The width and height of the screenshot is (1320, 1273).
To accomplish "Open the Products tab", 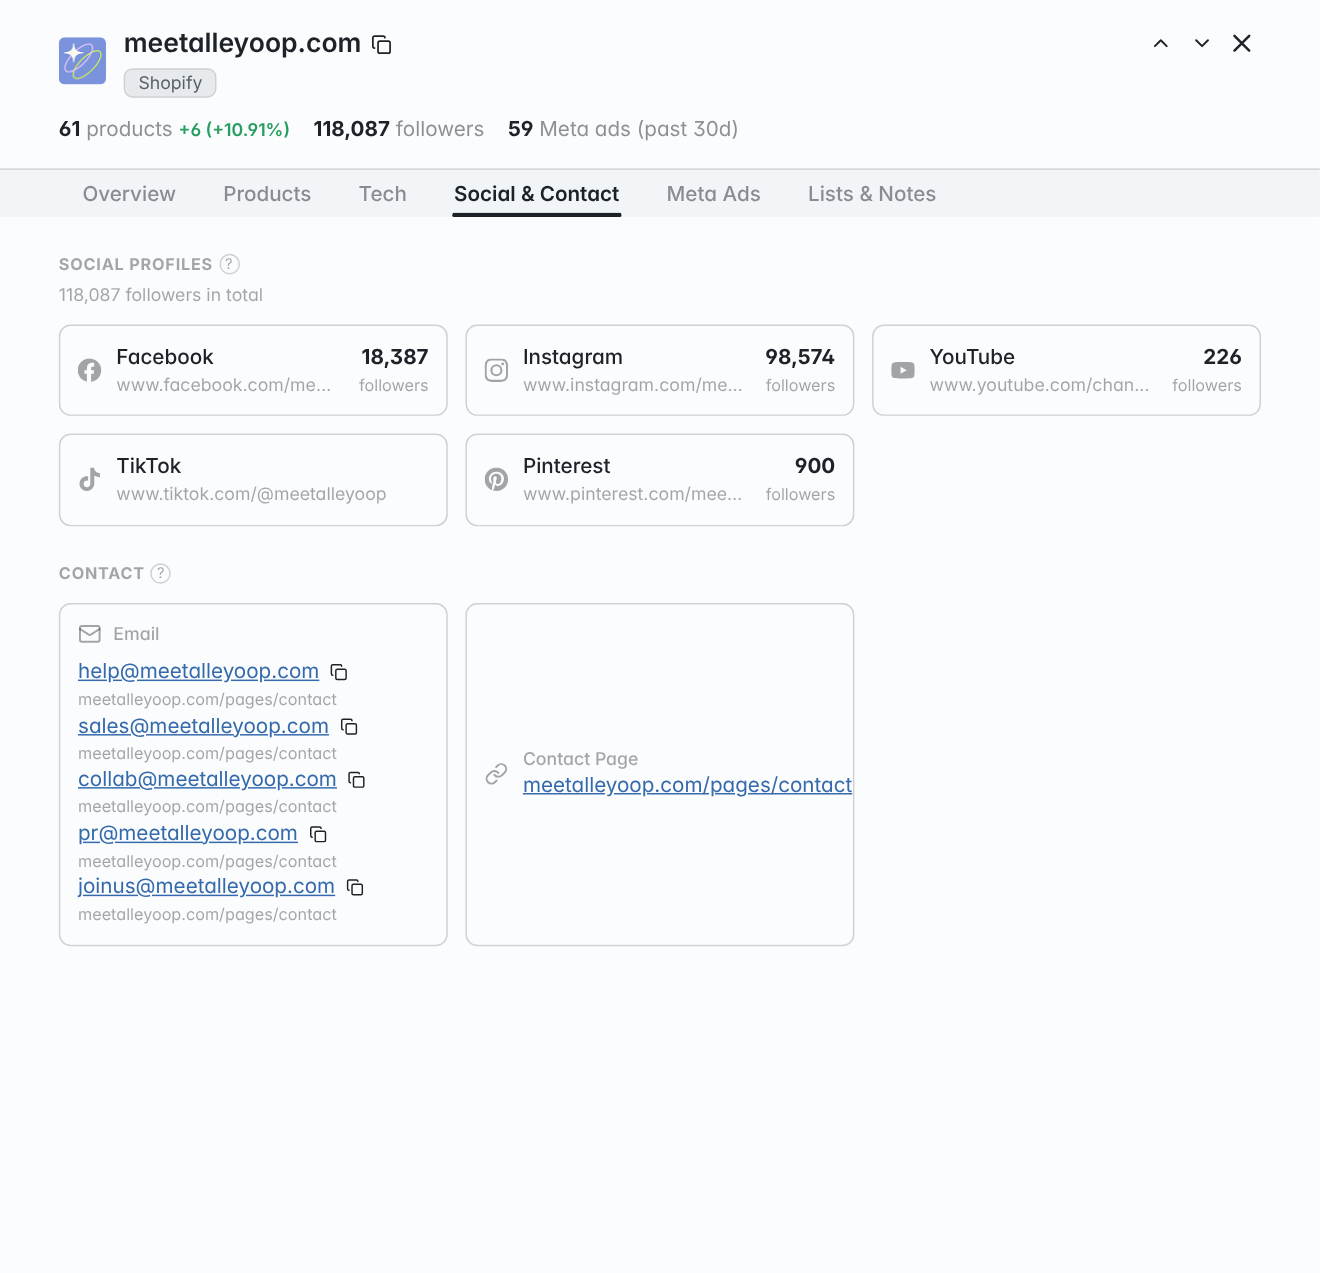I will pyautogui.click(x=267, y=194).
